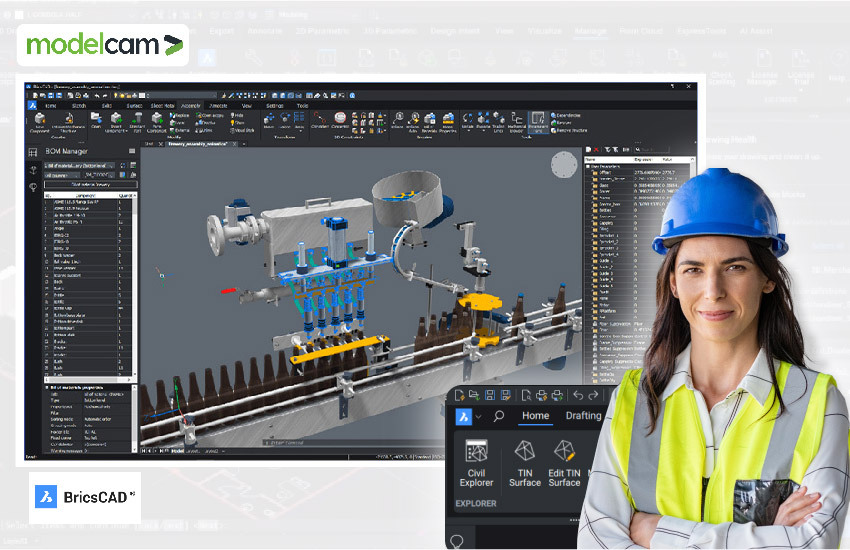Viewport: 850px width, 550px height.
Task: Click the red delete icon in Parameters panel
Action: click(596, 150)
